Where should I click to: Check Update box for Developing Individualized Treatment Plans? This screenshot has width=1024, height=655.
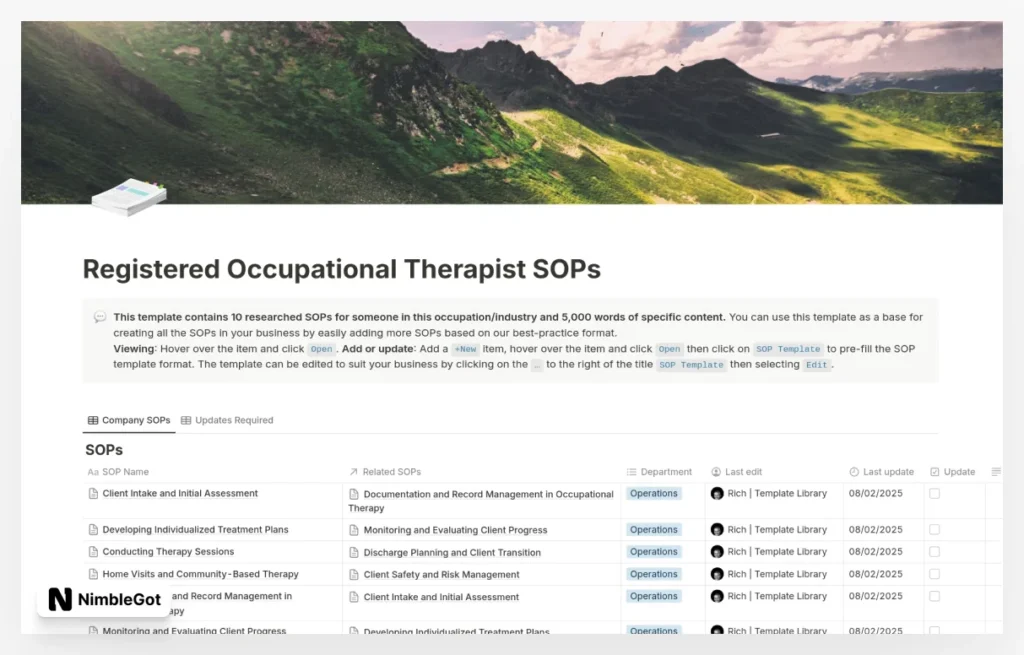pyautogui.click(x=935, y=530)
